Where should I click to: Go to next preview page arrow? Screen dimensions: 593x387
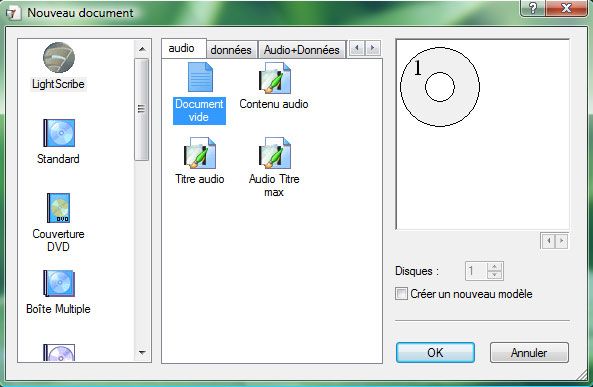pyautogui.click(x=562, y=241)
